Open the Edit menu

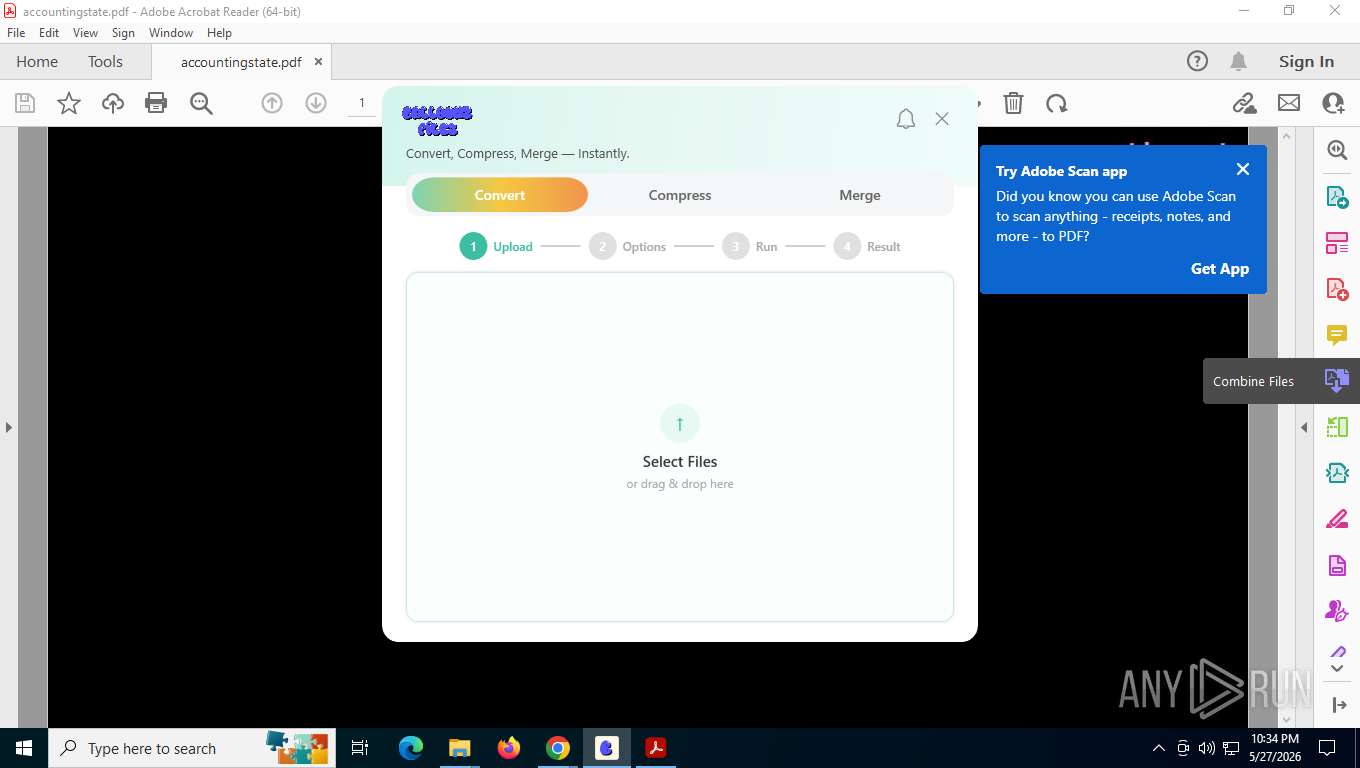pyautogui.click(x=49, y=33)
